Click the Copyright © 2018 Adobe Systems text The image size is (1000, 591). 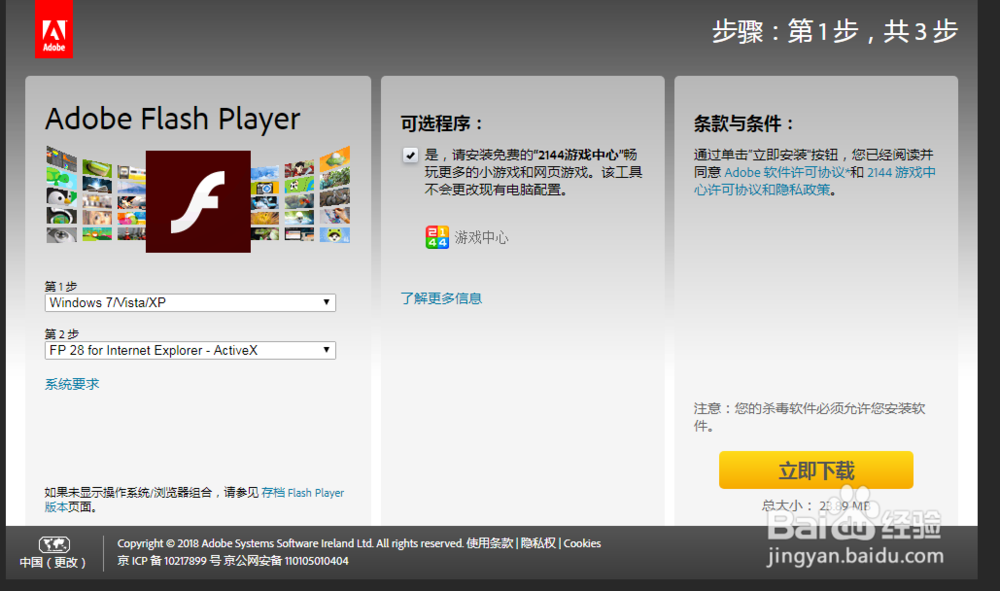point(290,543)
